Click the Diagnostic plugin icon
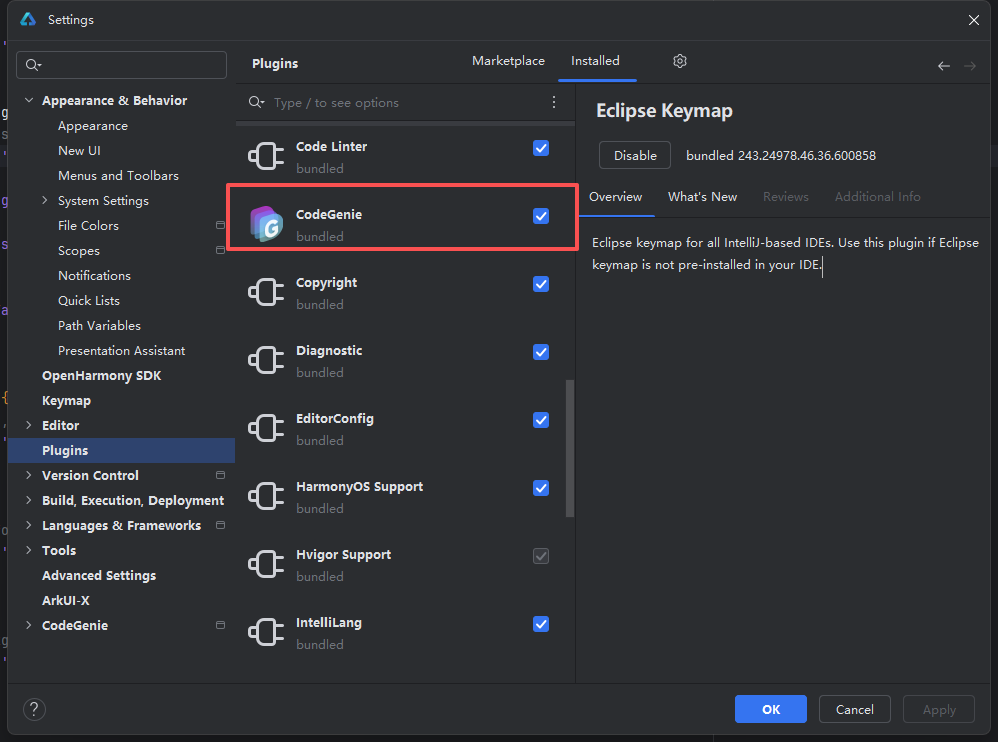The height and width of the screenshot is (742, 998). pyautogui.click(x=266, y=360)
